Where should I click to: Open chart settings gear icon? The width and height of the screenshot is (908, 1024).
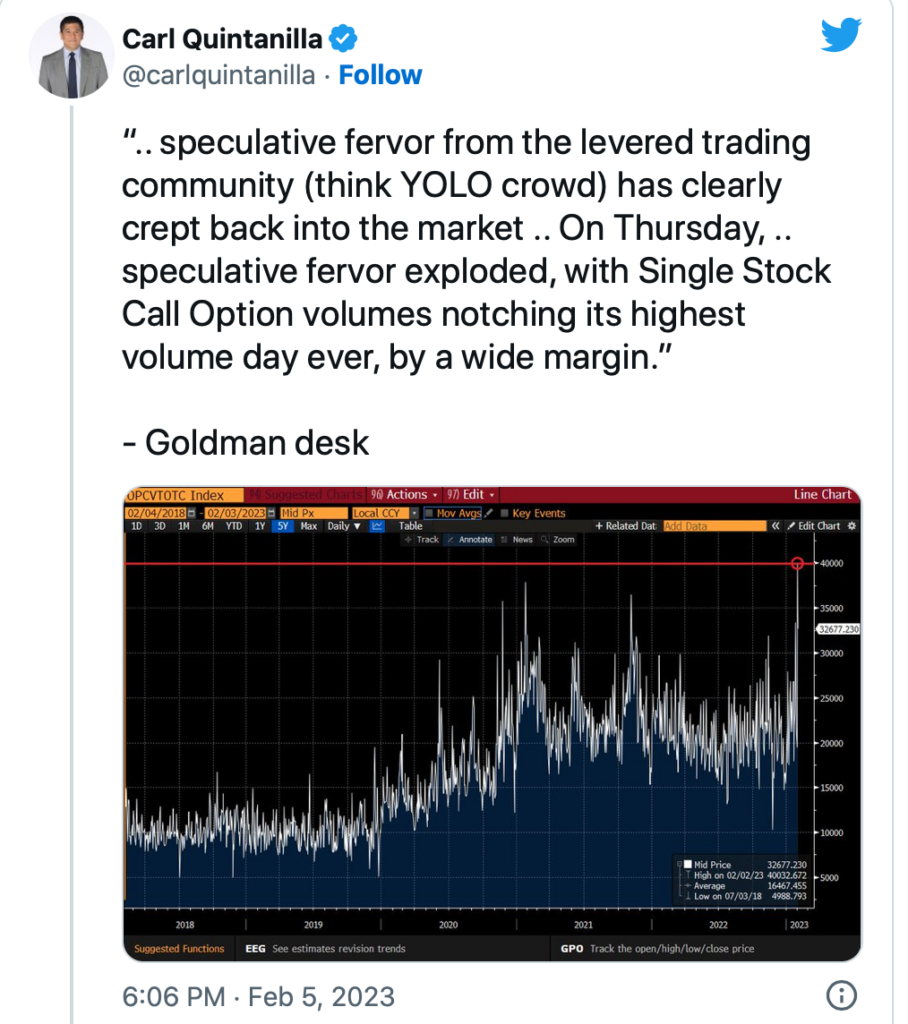click(x=851, y=526)
